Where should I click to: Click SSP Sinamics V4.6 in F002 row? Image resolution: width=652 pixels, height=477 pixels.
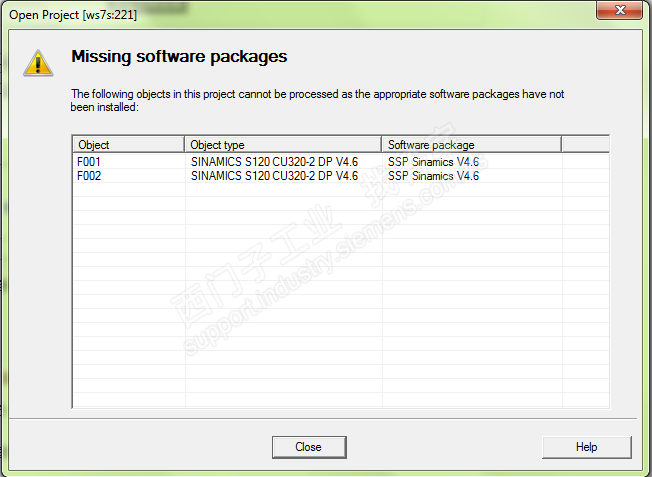(433, 176)
